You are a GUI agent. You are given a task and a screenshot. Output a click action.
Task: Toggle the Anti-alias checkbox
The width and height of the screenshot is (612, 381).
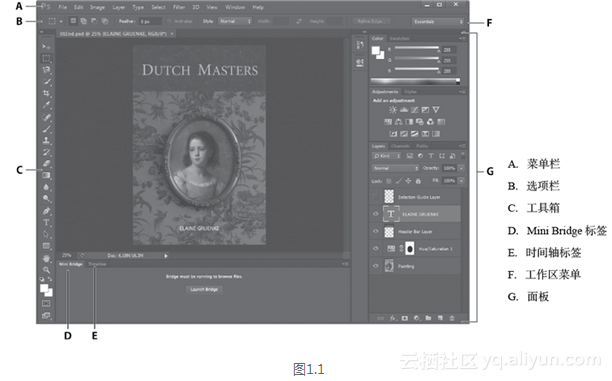click(x=169, y=21)
